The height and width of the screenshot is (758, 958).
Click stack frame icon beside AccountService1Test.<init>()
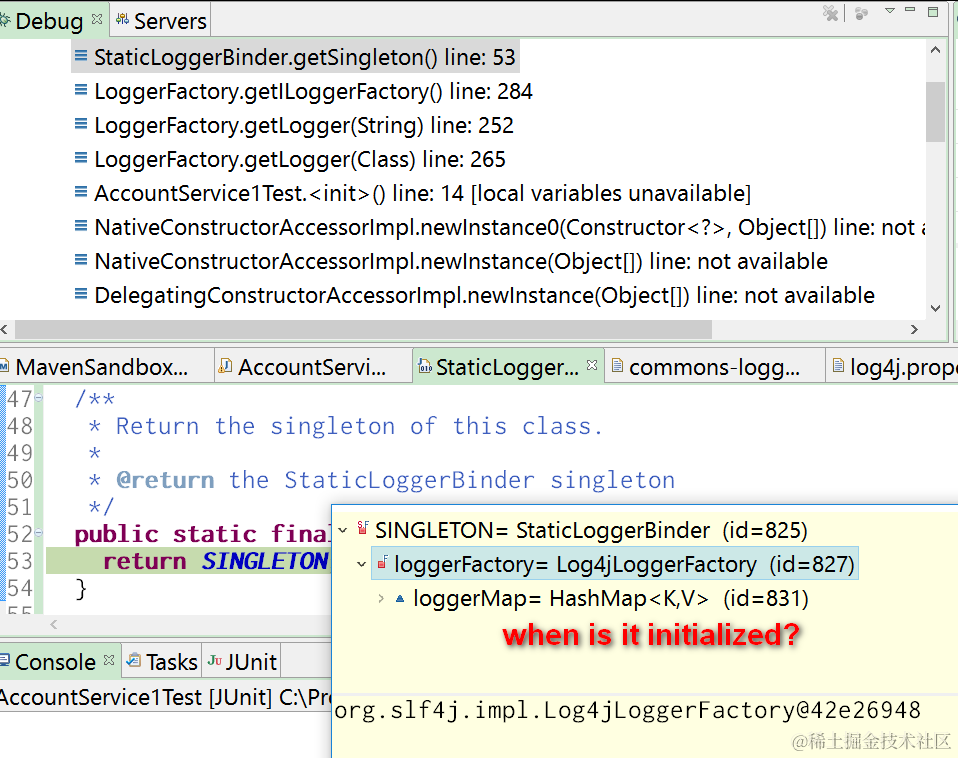(81, 193)
